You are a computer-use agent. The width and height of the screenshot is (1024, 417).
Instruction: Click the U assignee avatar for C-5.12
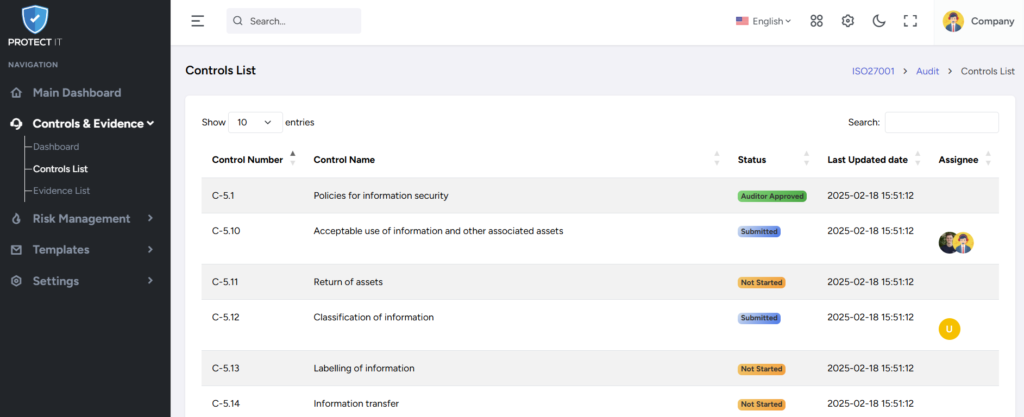pos(950,329)
